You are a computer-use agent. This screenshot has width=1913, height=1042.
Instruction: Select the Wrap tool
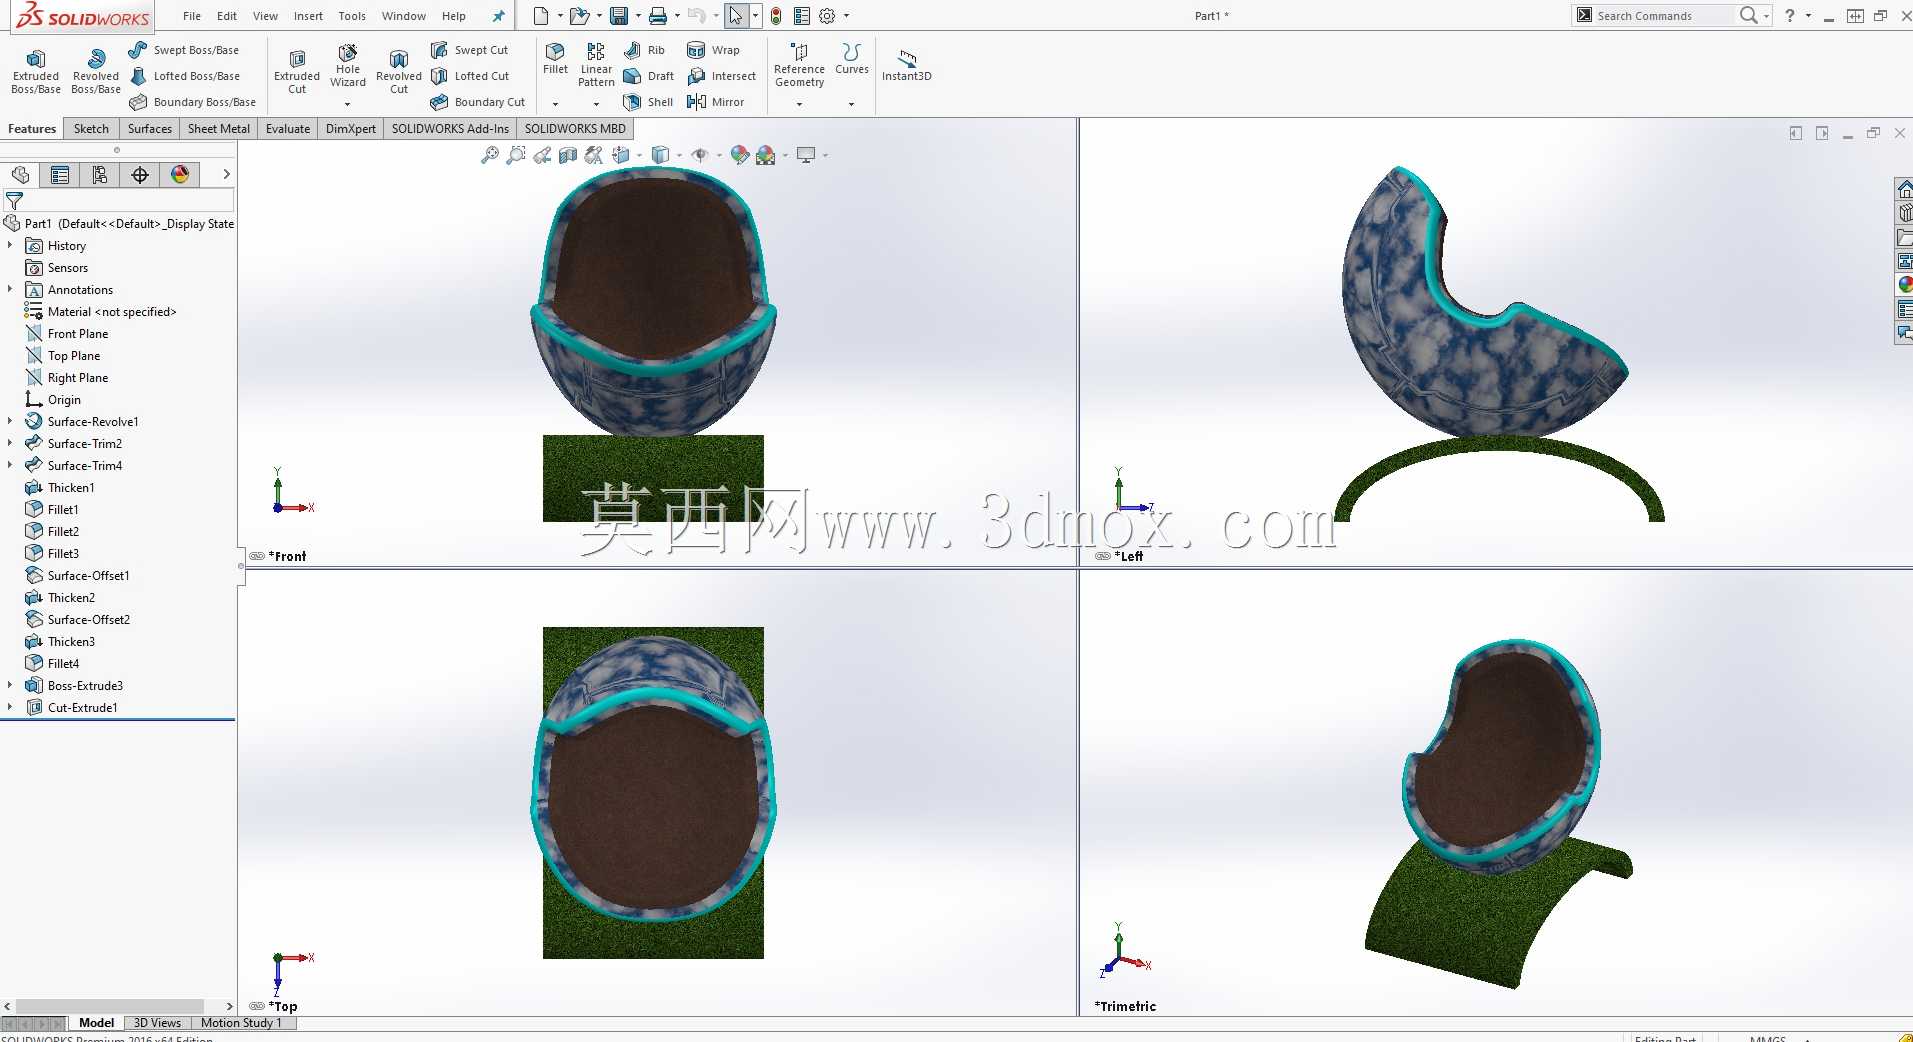pos(714,50)
